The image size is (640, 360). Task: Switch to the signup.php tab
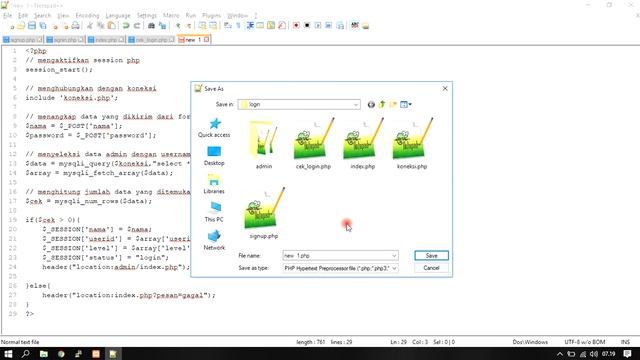22,40
